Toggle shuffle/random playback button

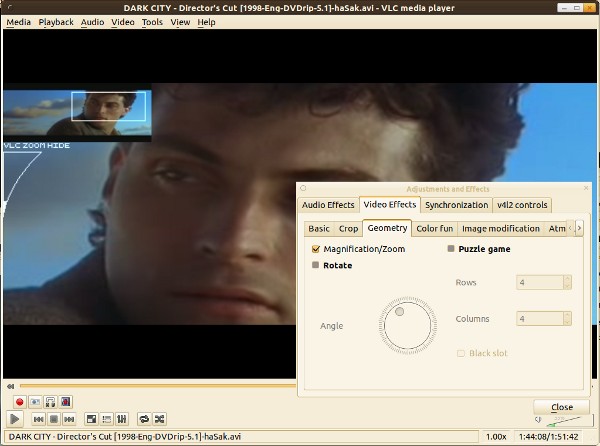tap(160, 419)
